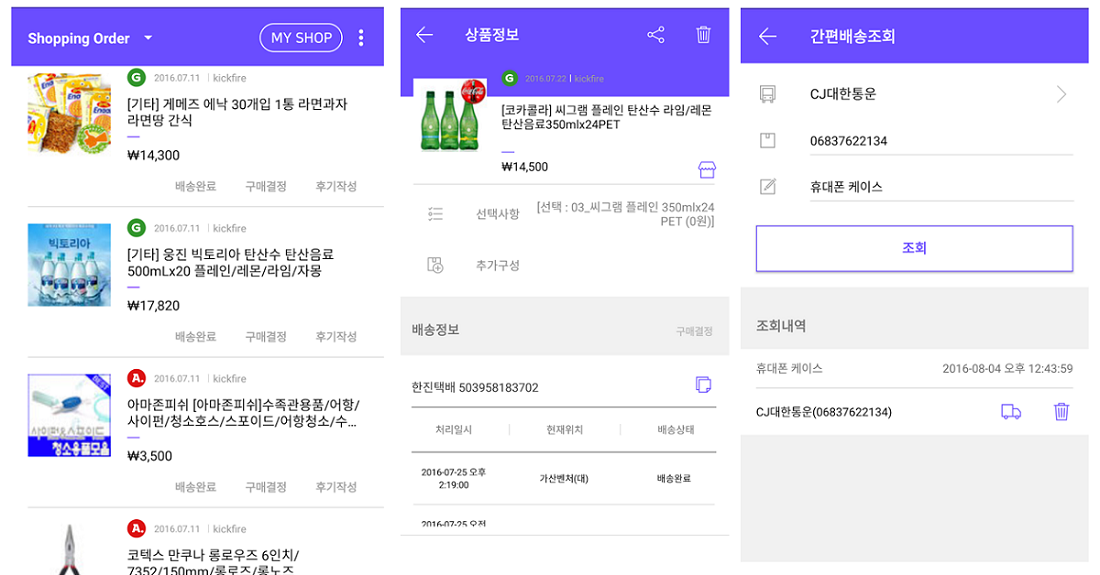Viewport: 1100px width, 575px height.
Task: Tap the 조회 lookup button
Action: (x=914, y=248)
